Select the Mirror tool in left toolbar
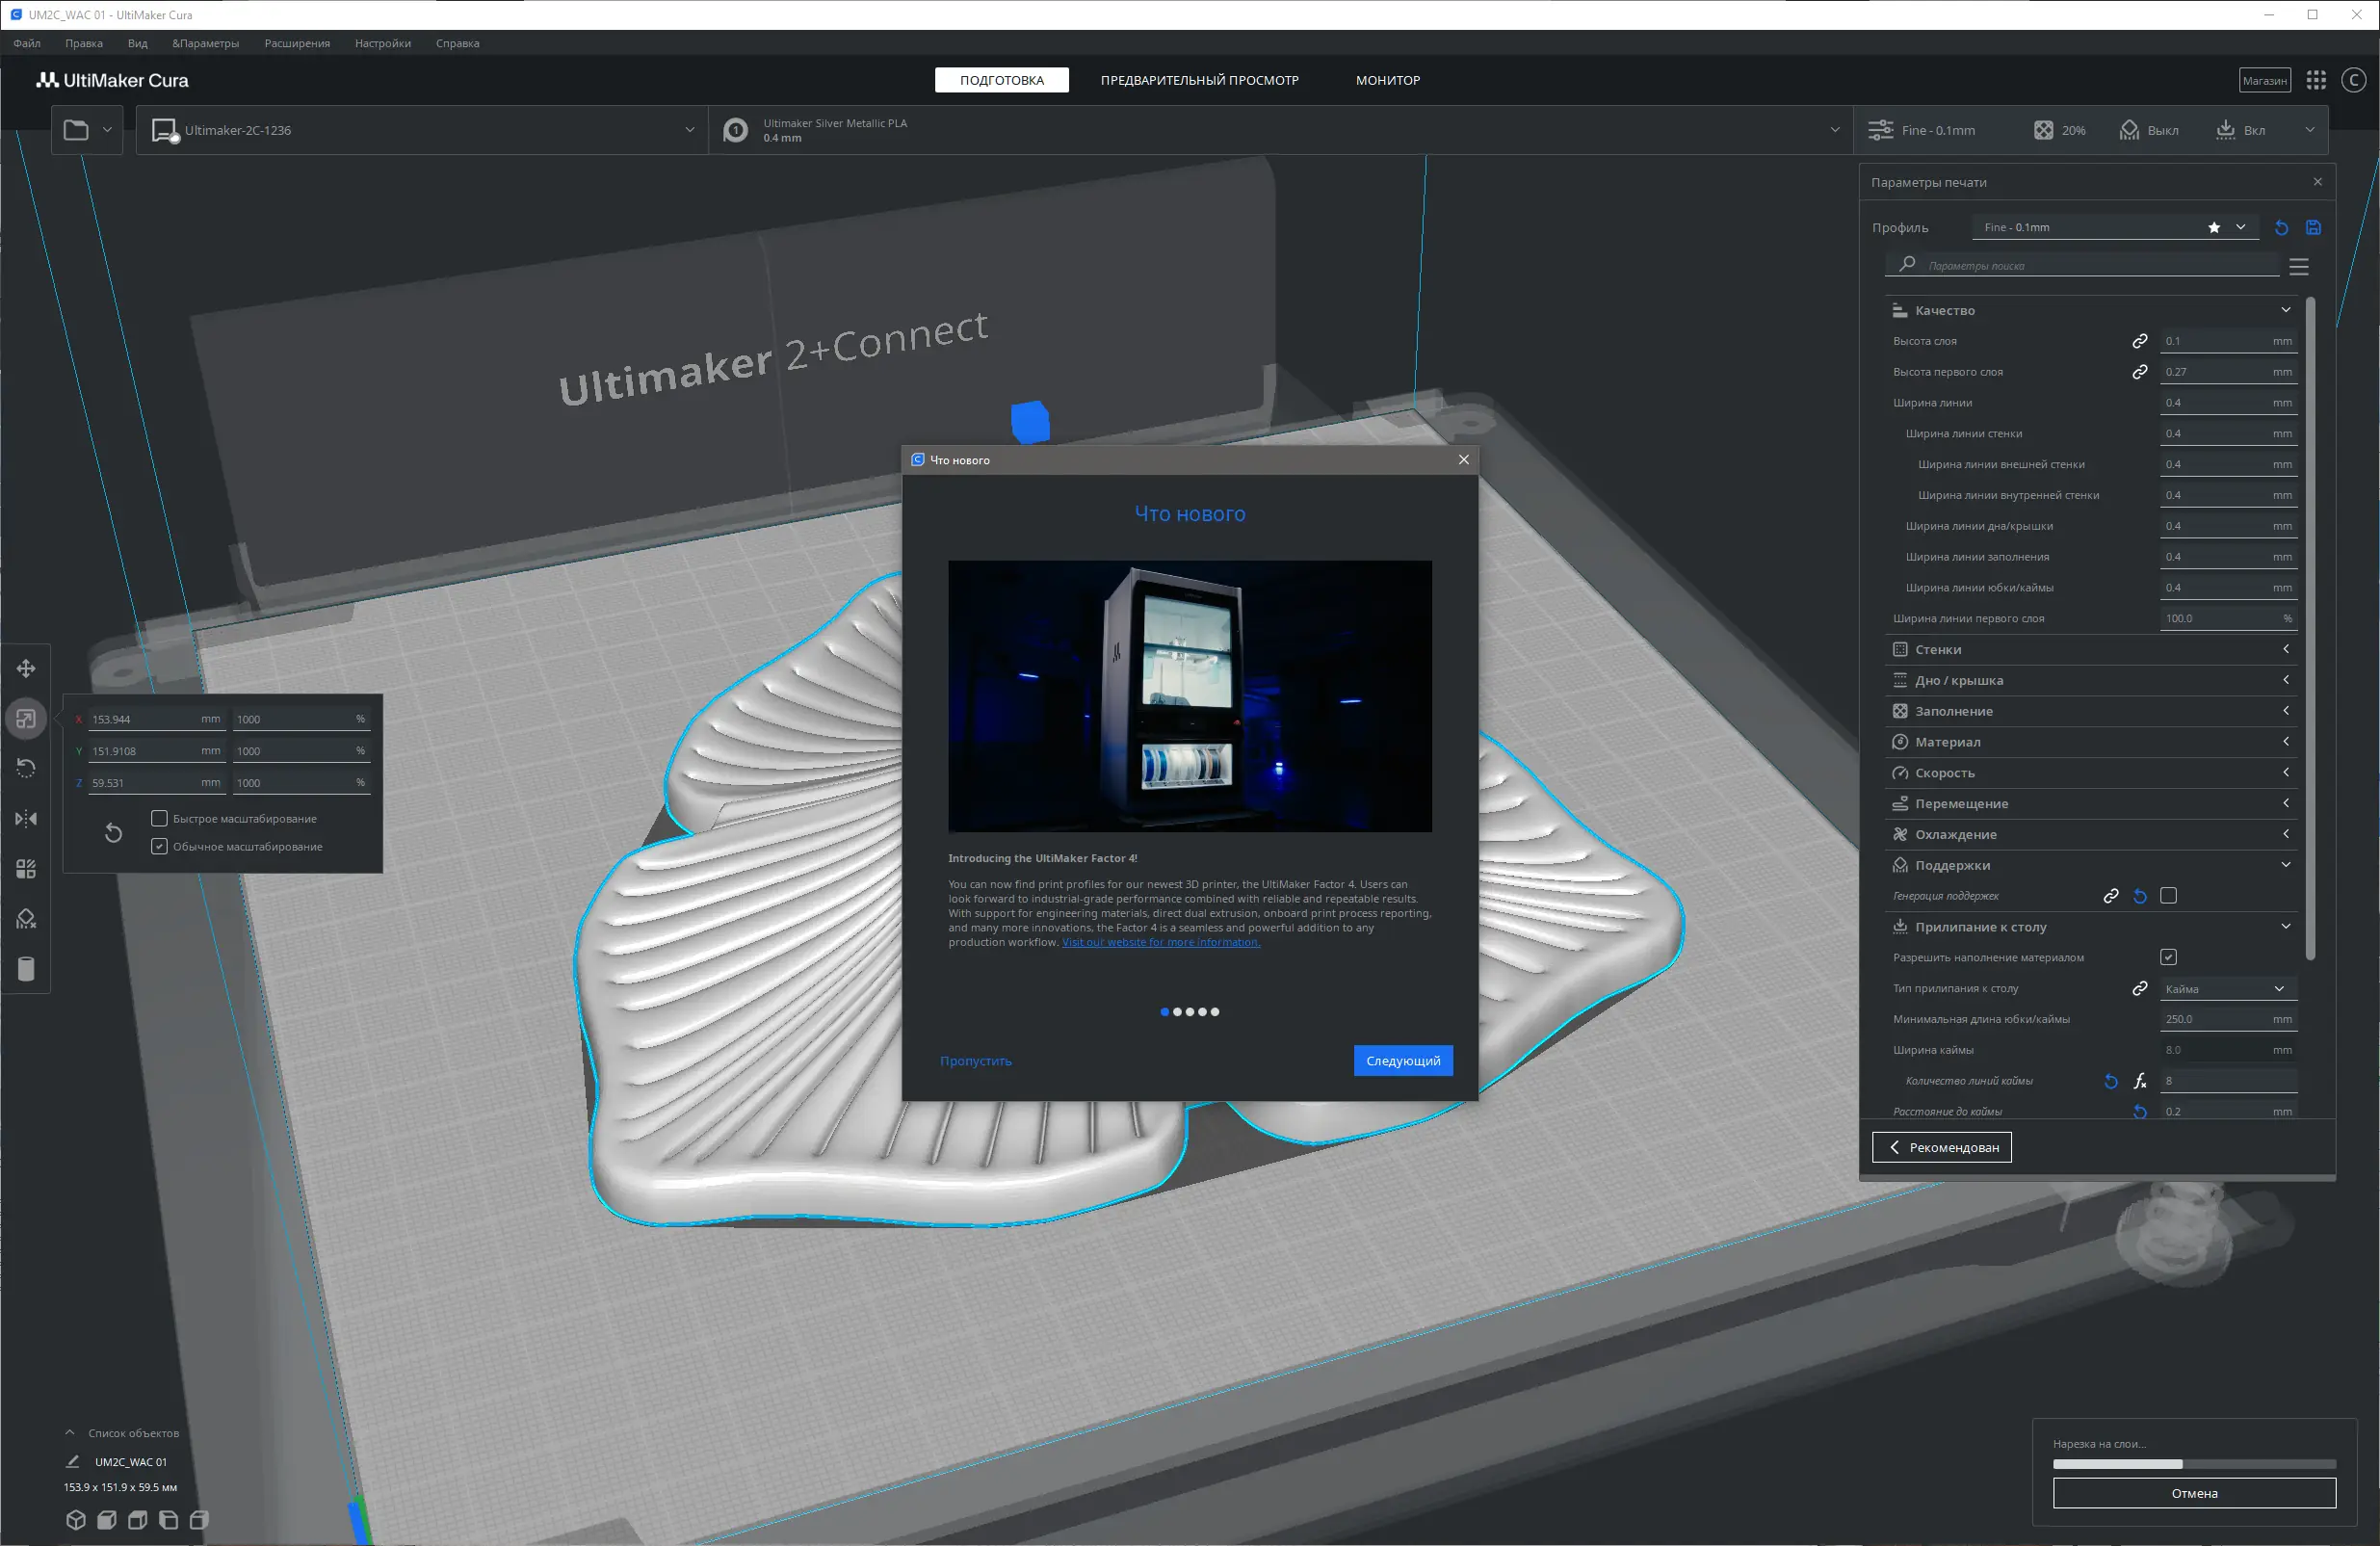The width and height of the screenshot is (2380, 1546). click(26, 818)
